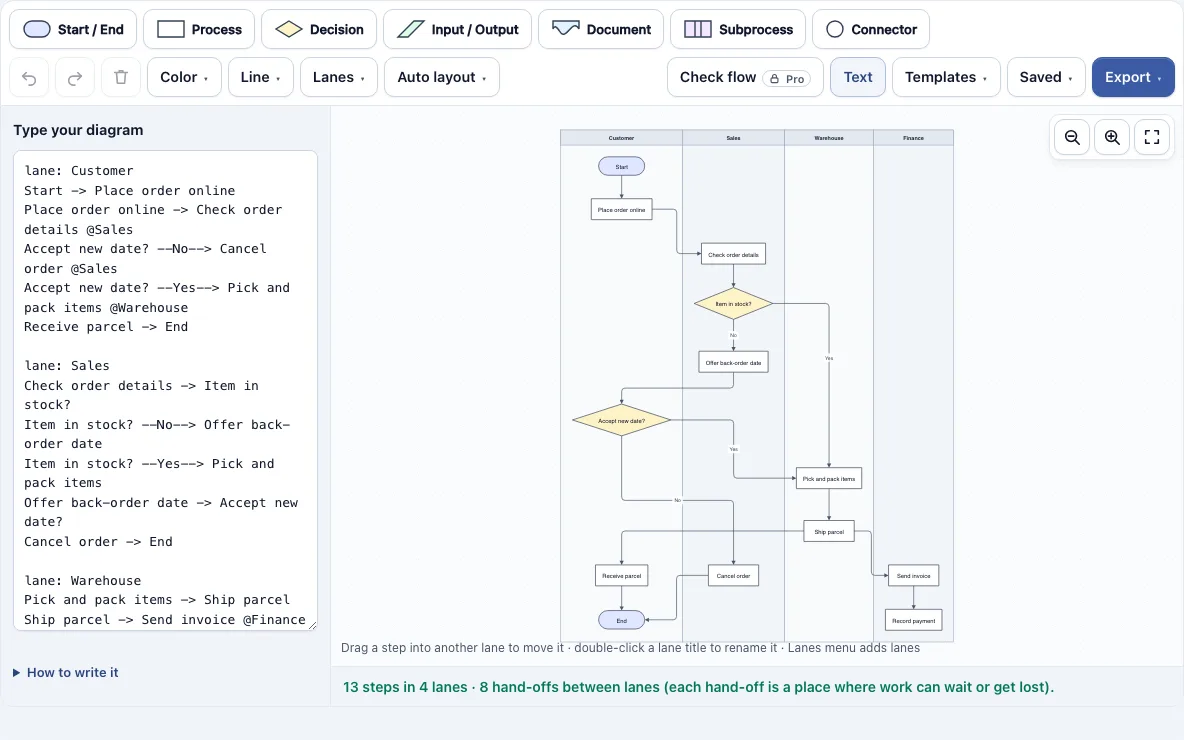Select the Offer back-order date step

click(733, 362)
